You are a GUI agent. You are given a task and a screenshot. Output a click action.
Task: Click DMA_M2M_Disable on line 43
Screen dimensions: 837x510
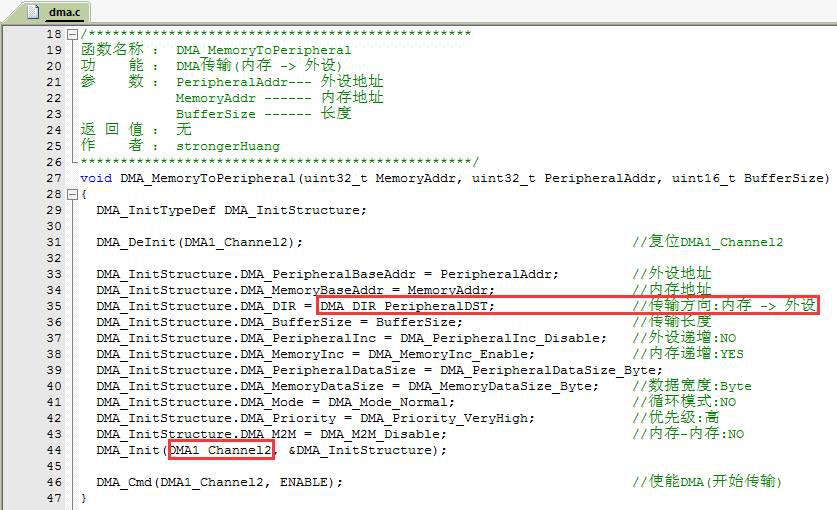tap(383, 434)
